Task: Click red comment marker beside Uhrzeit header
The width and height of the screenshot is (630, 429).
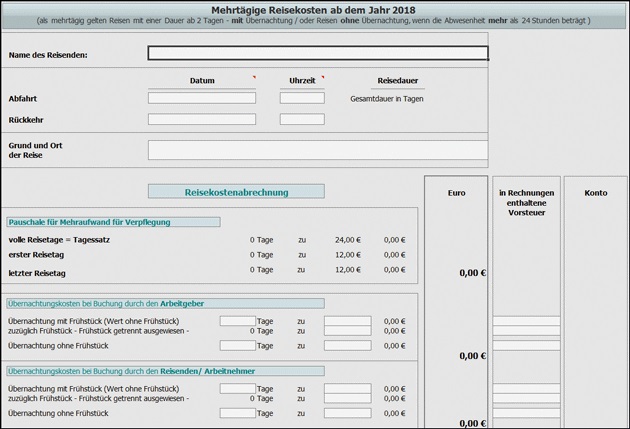Action: click(x=322, y=77)
